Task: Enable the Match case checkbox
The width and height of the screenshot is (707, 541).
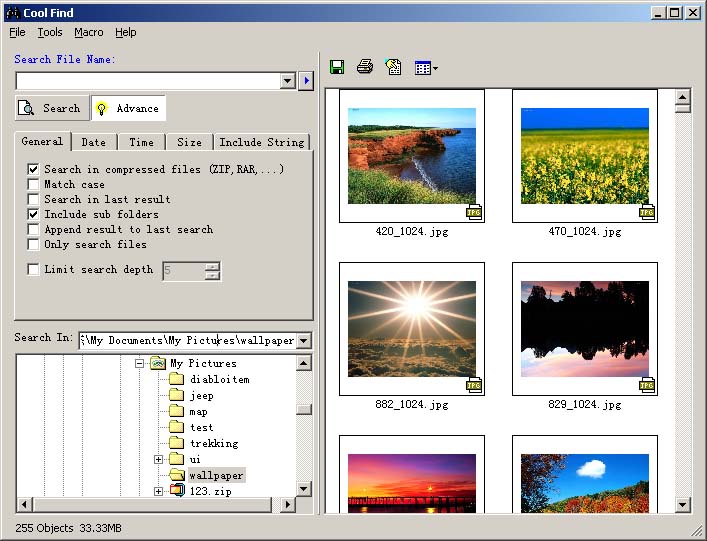Action: click(33, 184)
